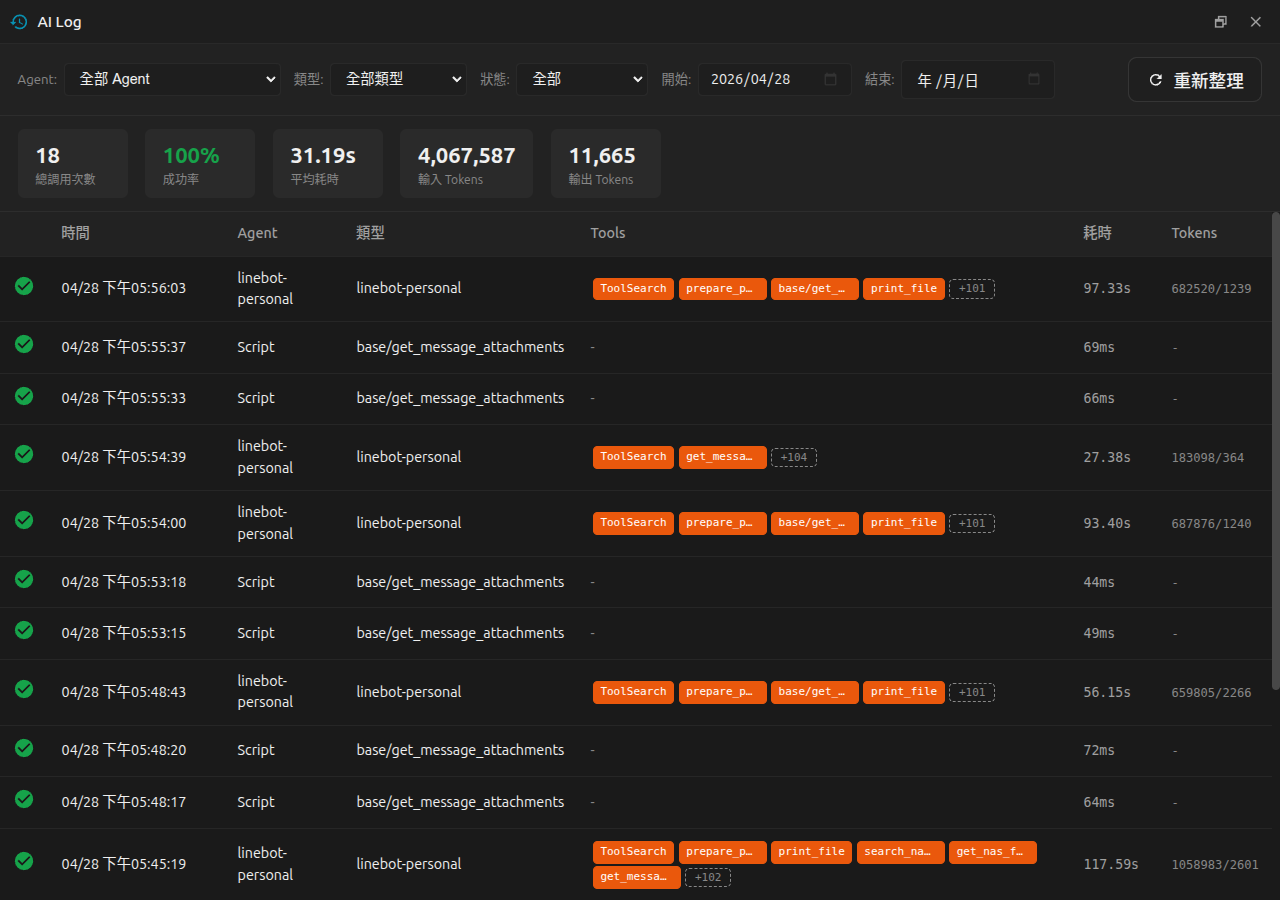Click the 11,665 輸出 Tokens card

pyautogui.click(x=606, y=164)
